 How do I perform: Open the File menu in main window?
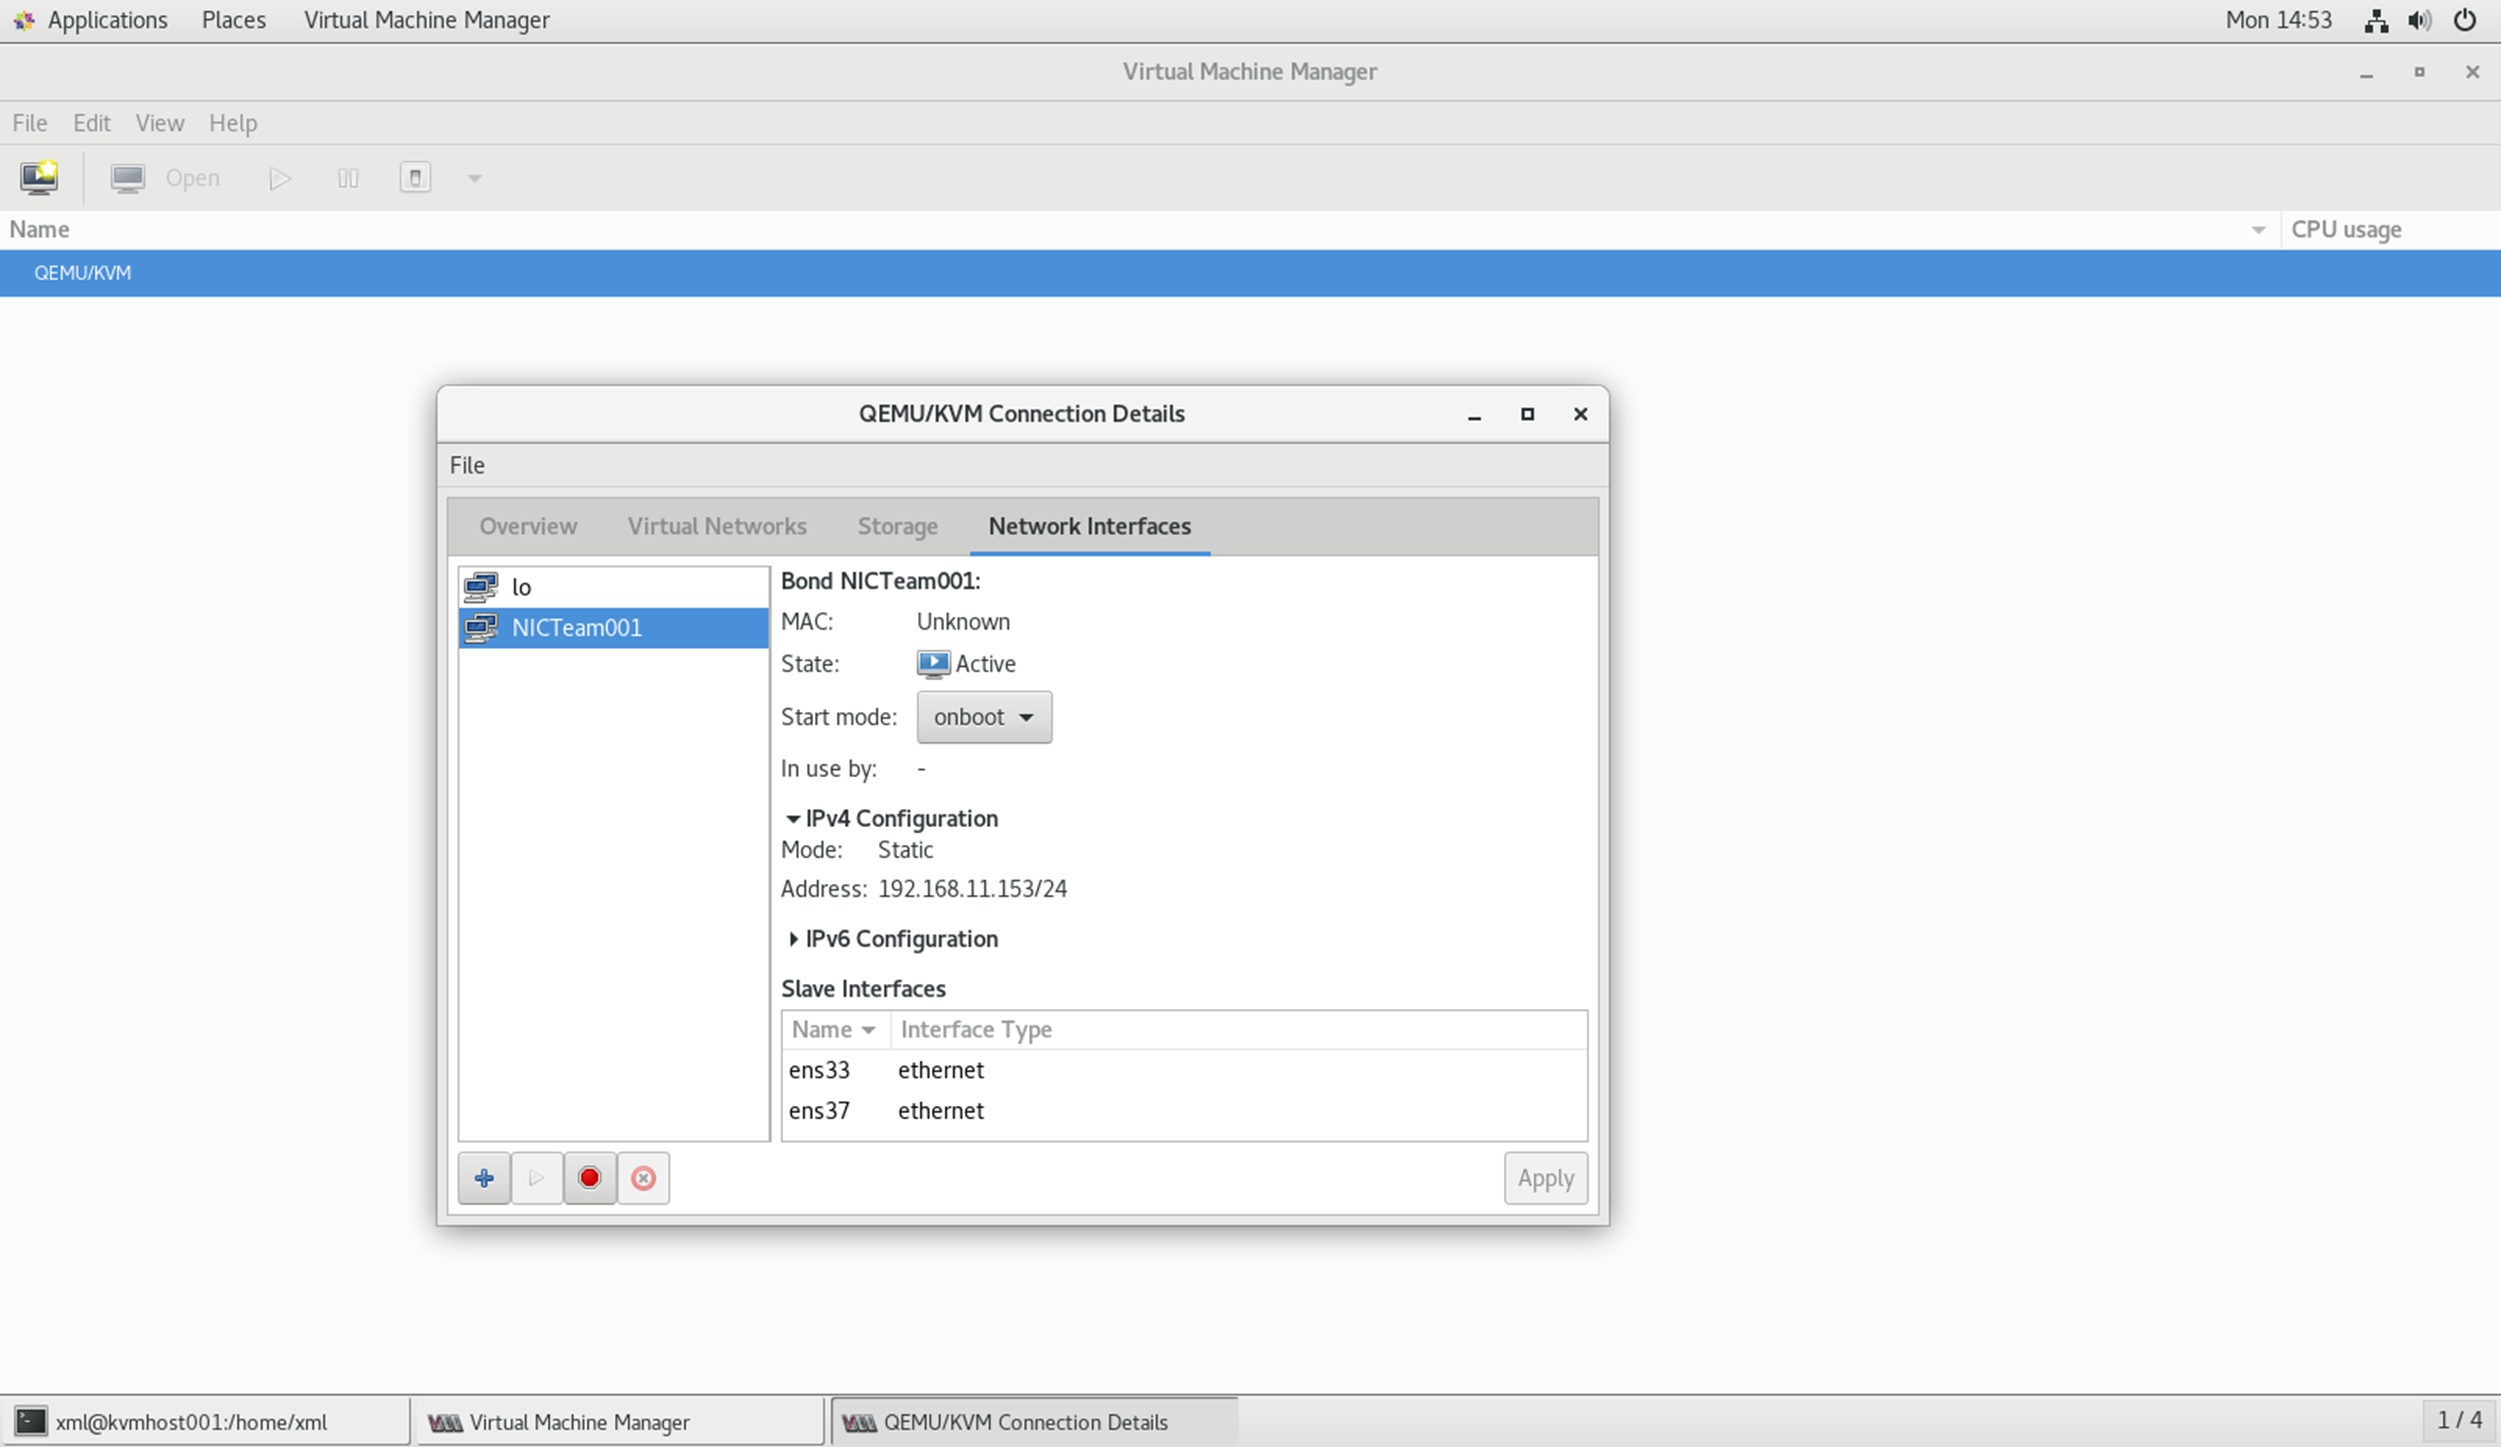(x=29, y=123)
